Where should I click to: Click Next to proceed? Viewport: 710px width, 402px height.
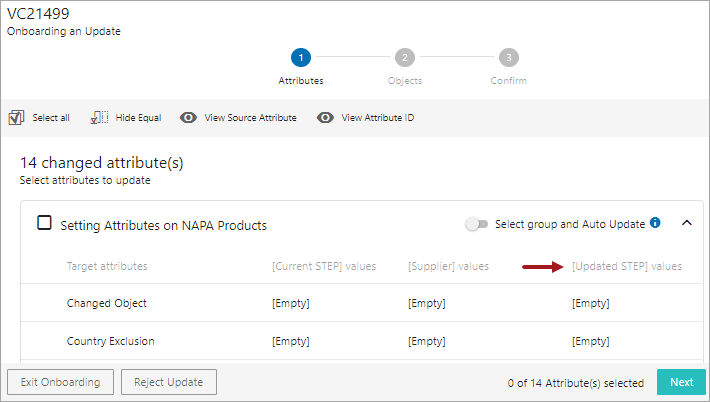pyautogui.click(x=681, y=382)
